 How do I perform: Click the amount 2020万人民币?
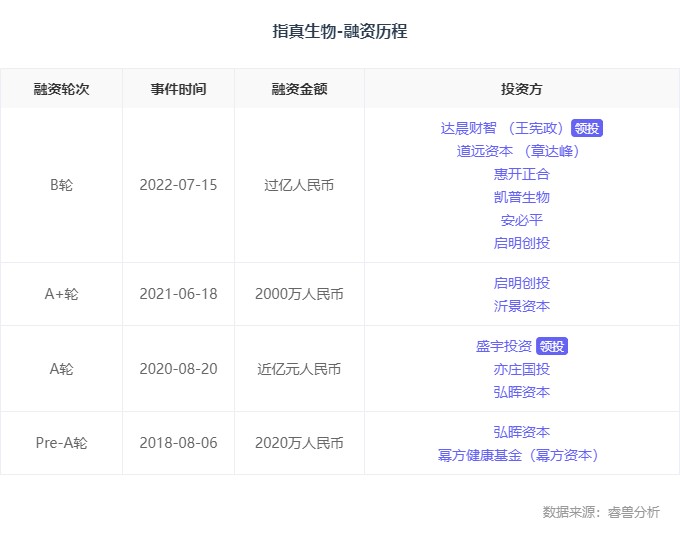[299, 443]
